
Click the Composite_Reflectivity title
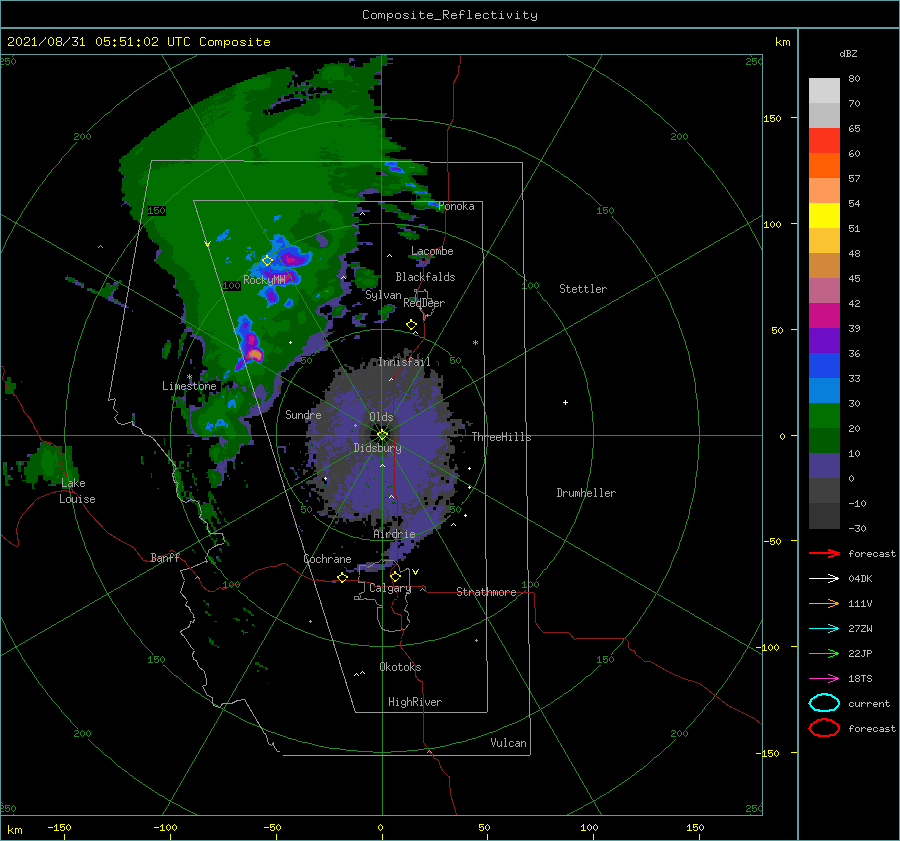coord(449,15)
